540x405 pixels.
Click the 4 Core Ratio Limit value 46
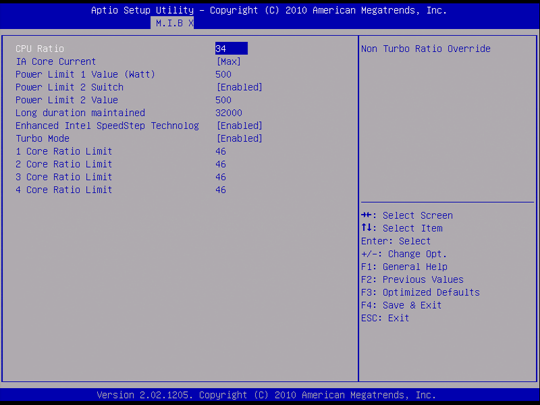pos(221,190)
